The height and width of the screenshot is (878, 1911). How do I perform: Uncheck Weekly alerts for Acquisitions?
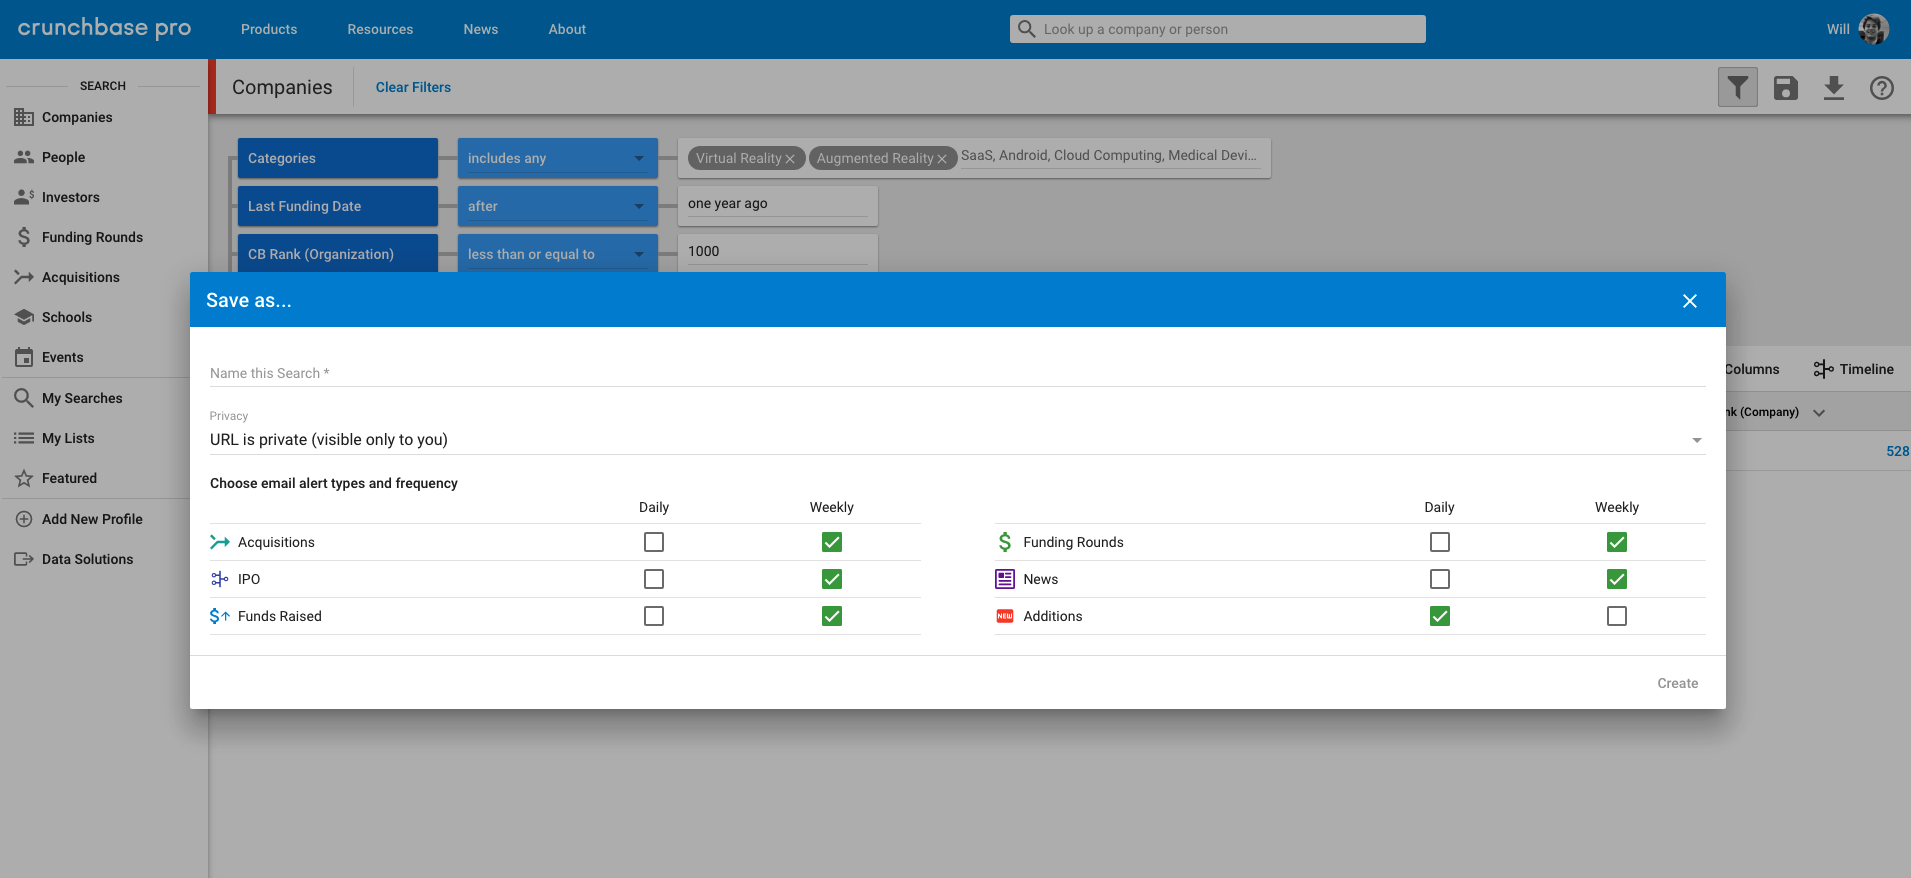pos(832,542)
